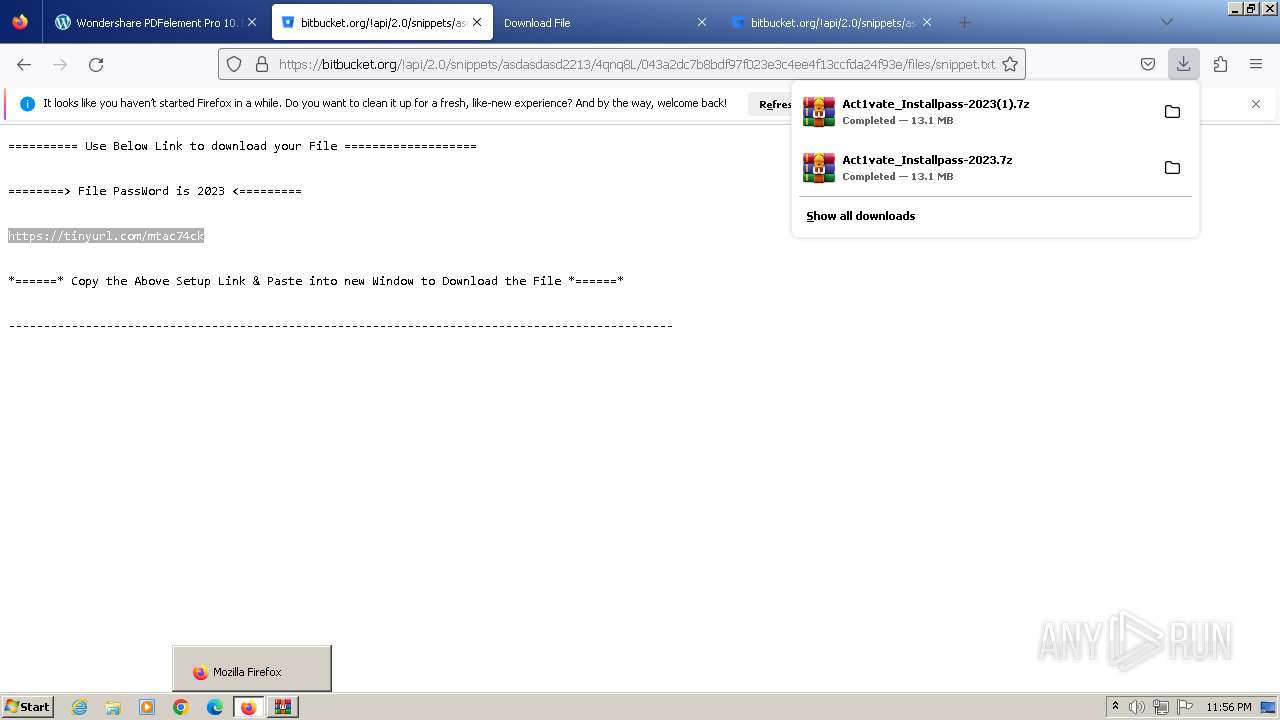Open the Action Center flag icon

coord(1185,707)
